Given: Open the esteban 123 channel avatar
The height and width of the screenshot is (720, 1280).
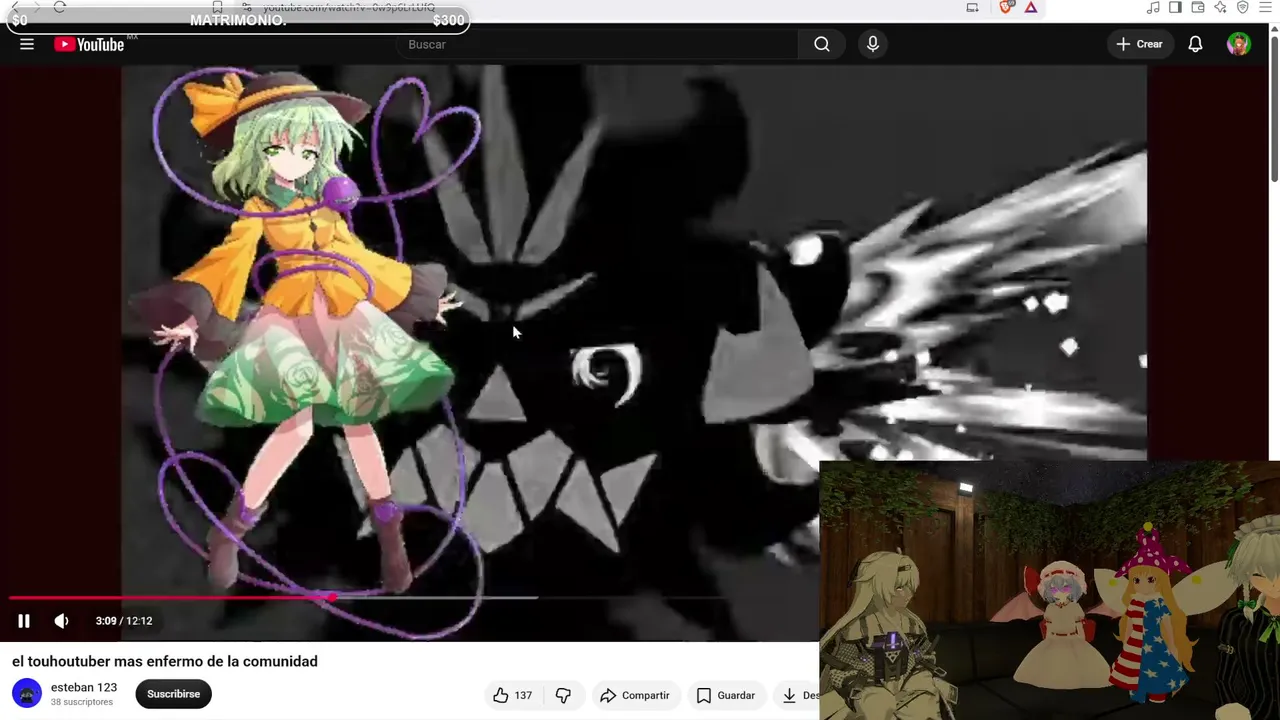Looking at the screenshot, I should click(27, 693).
